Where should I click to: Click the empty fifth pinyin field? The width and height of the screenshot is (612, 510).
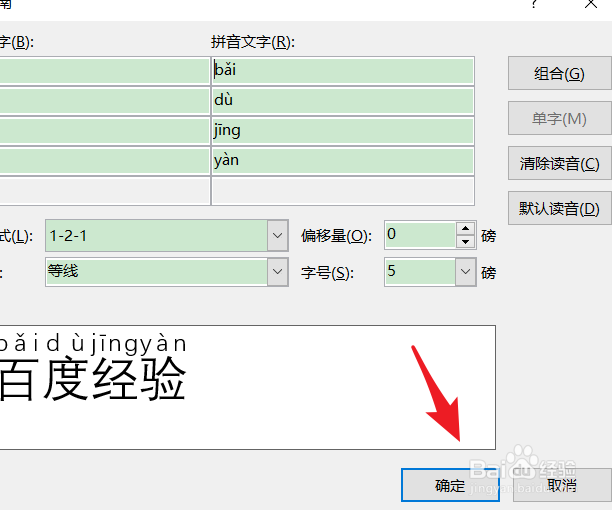point(343,191)
